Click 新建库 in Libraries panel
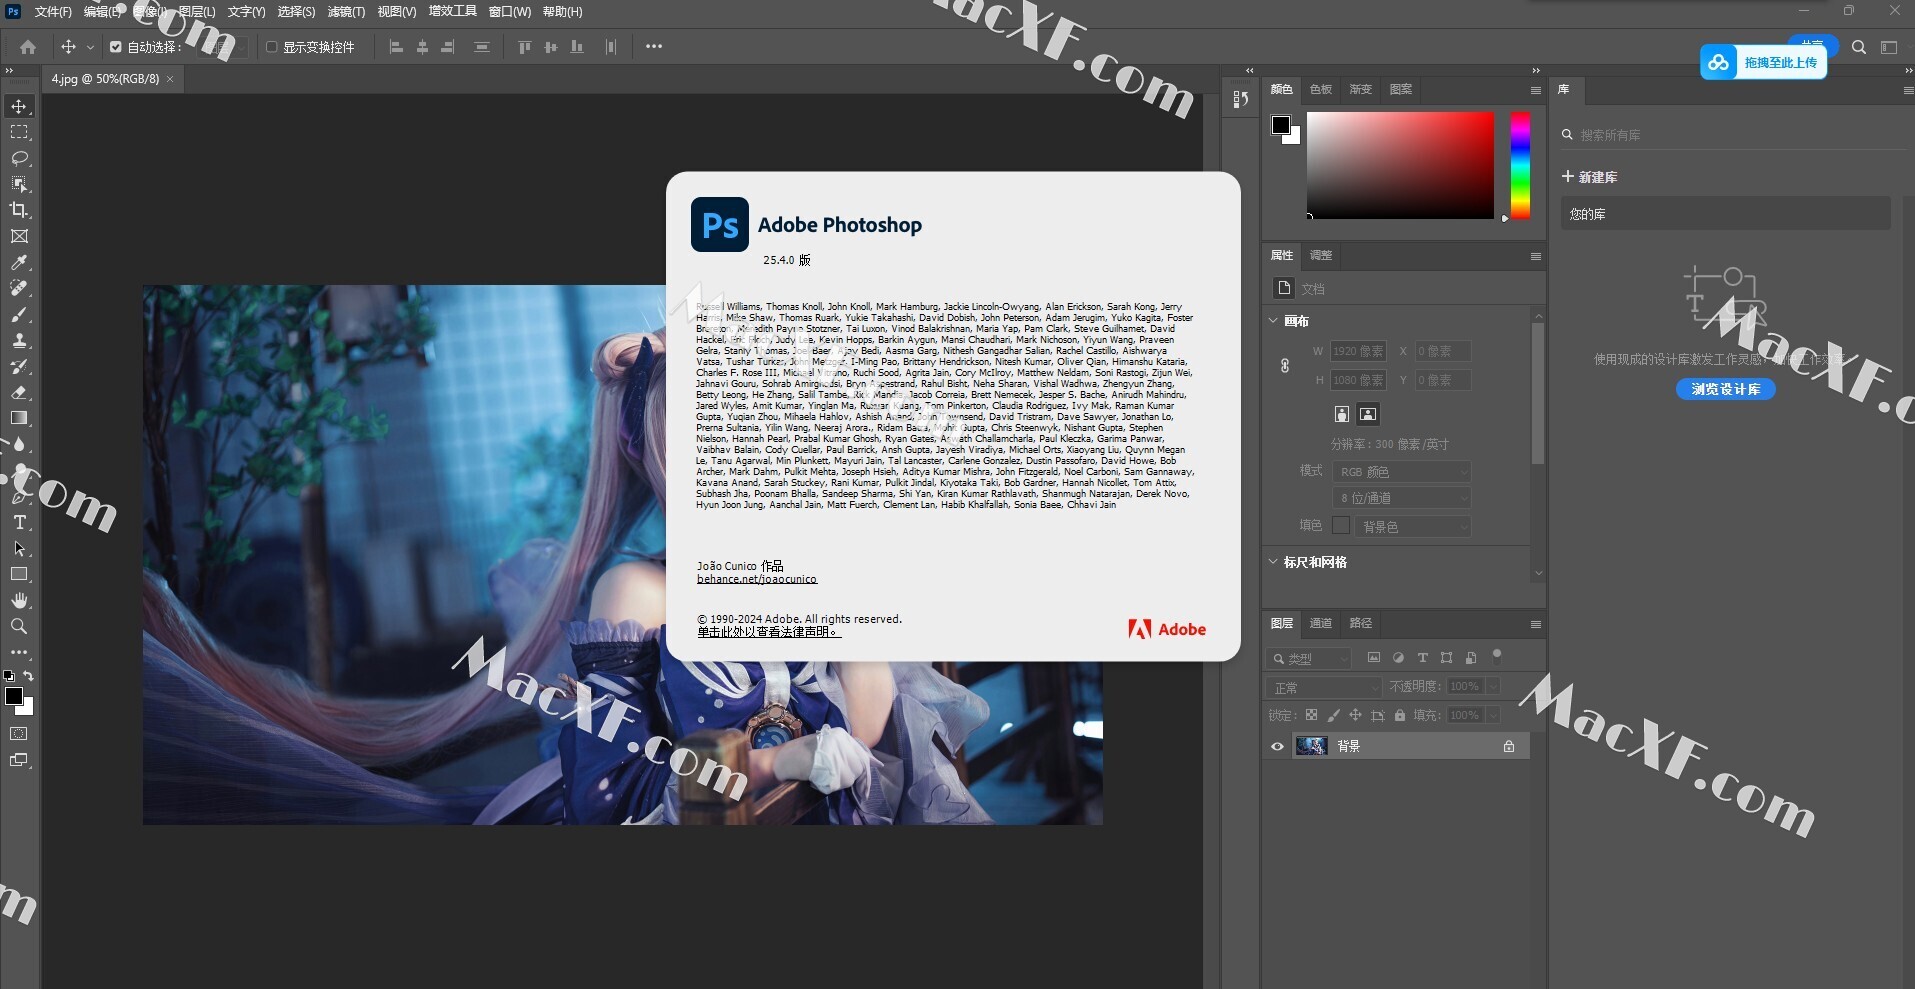 click(1590, 177)
